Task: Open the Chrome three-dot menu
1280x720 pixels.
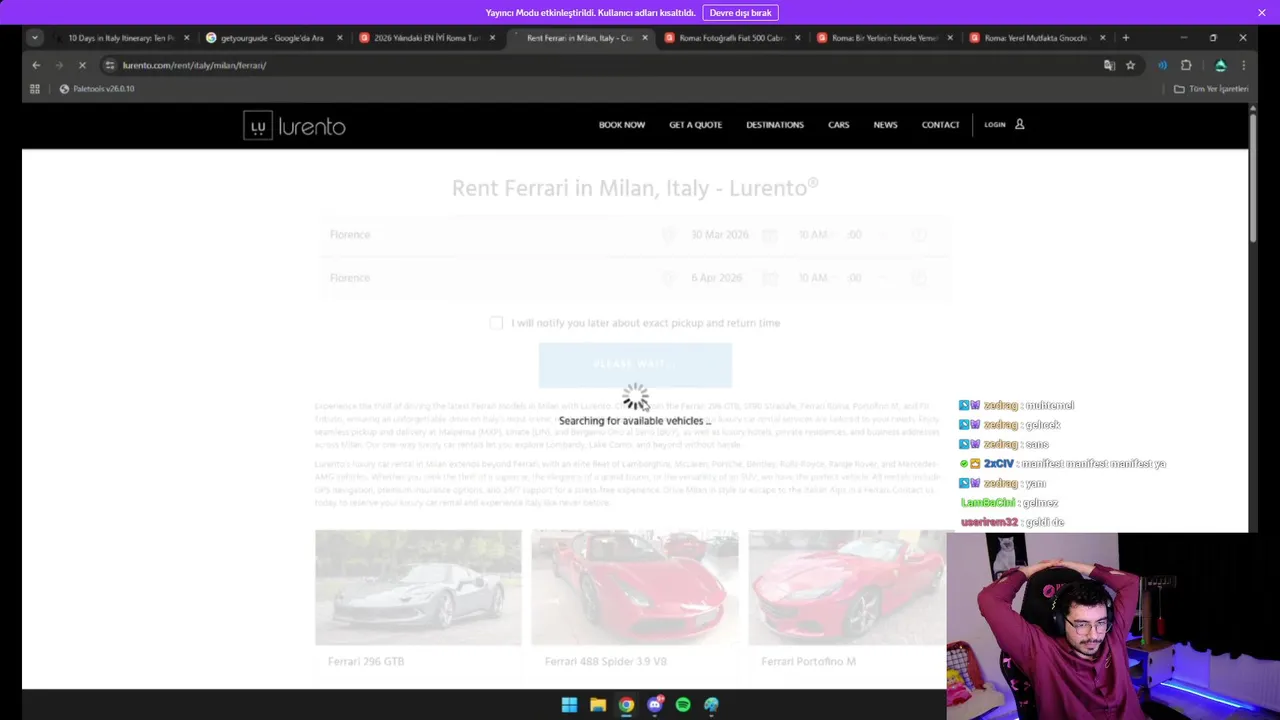Action: 1243,65
